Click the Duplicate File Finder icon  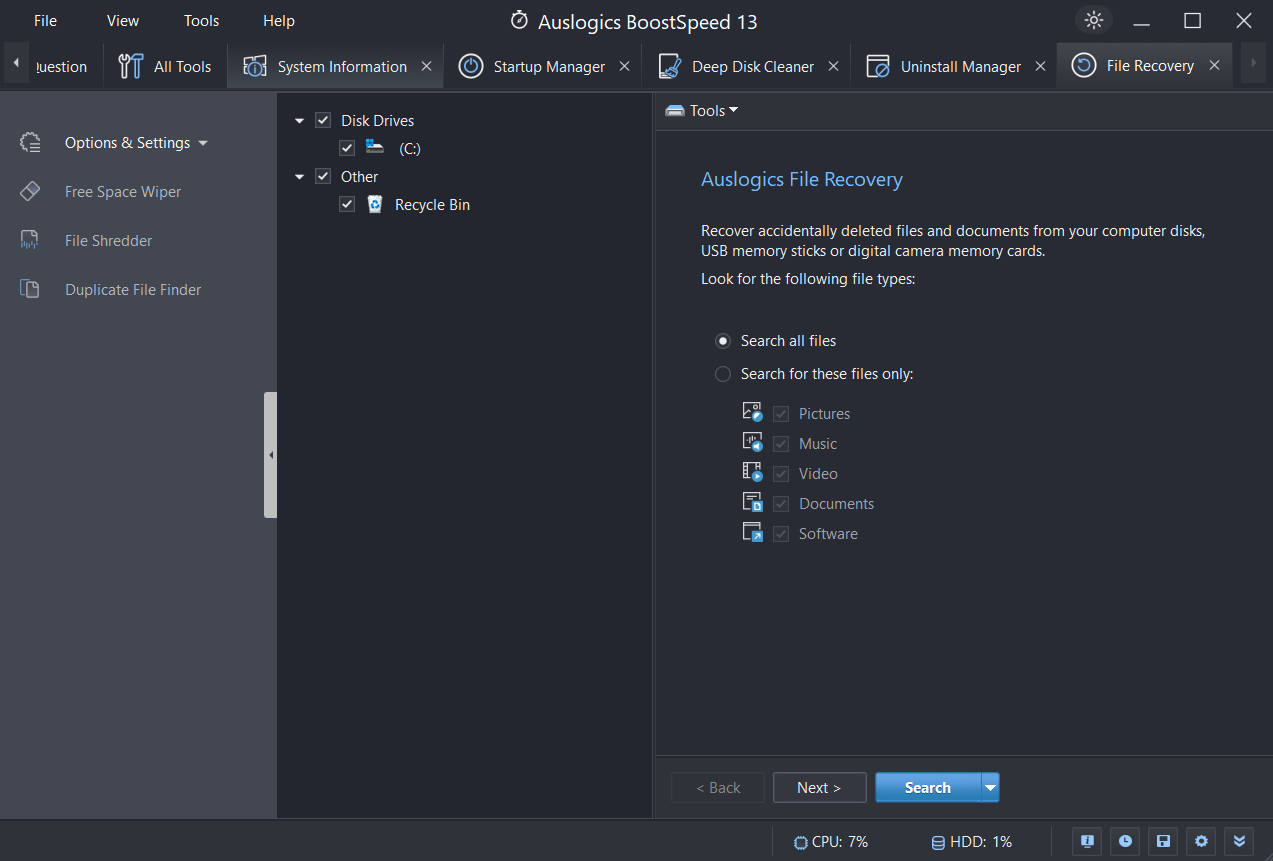[x=30, y=289]
